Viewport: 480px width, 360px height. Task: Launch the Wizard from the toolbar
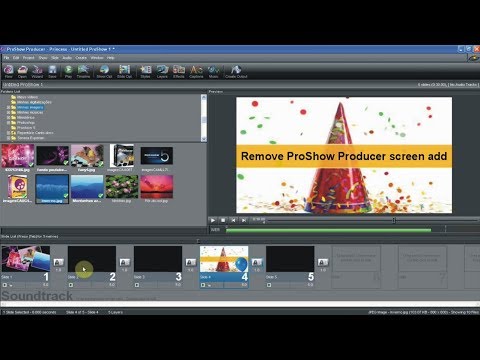tap(37, 70)
